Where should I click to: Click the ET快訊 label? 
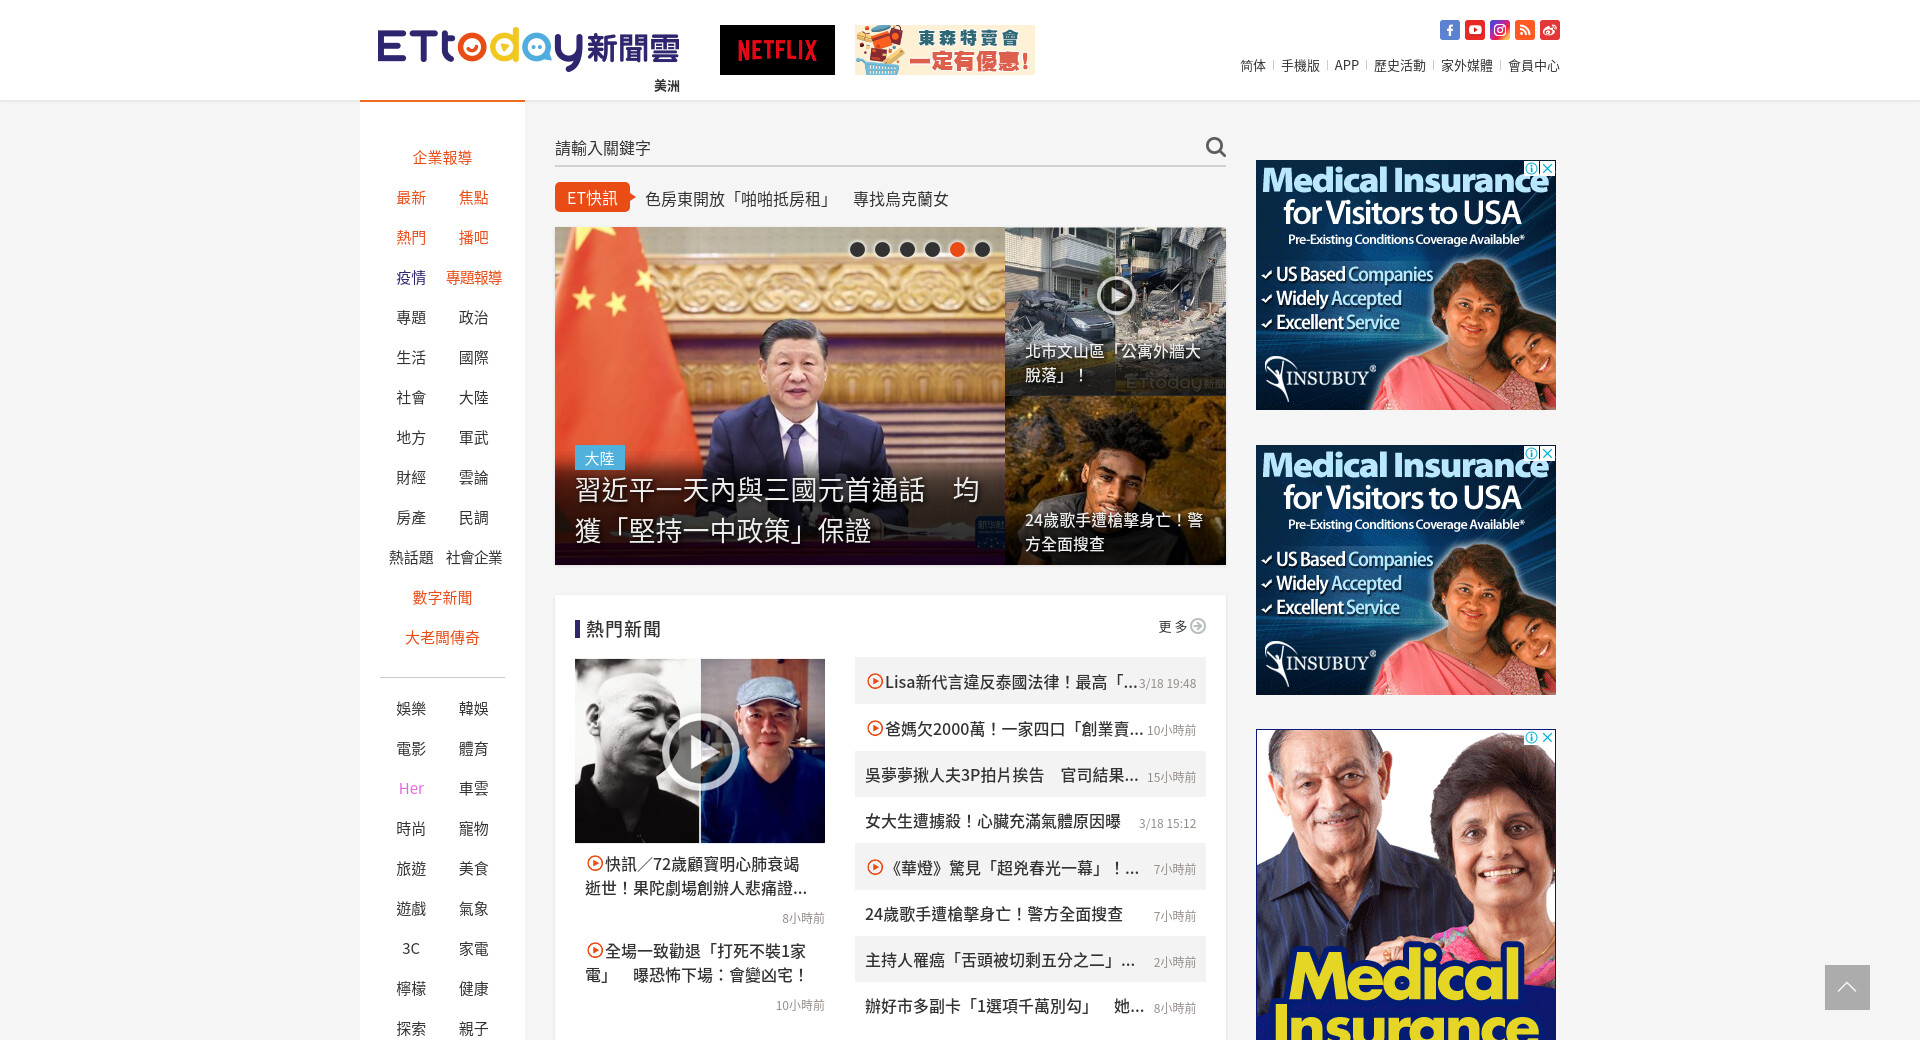click(592, 198)
